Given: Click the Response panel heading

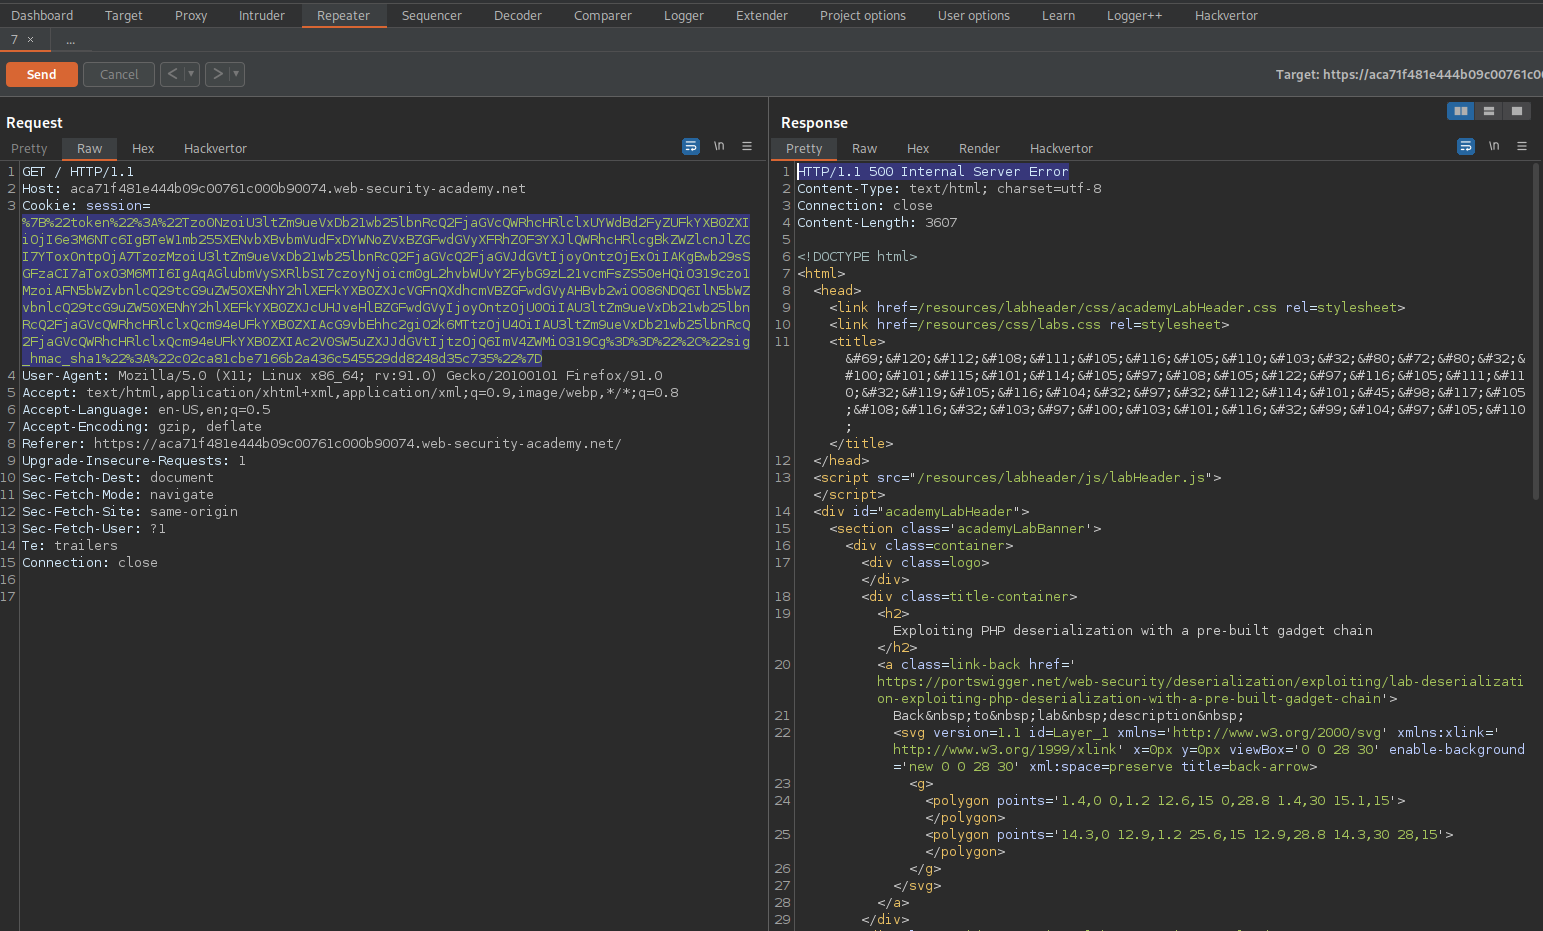Looking at the screenshot, I should click(x=814, y=122).
